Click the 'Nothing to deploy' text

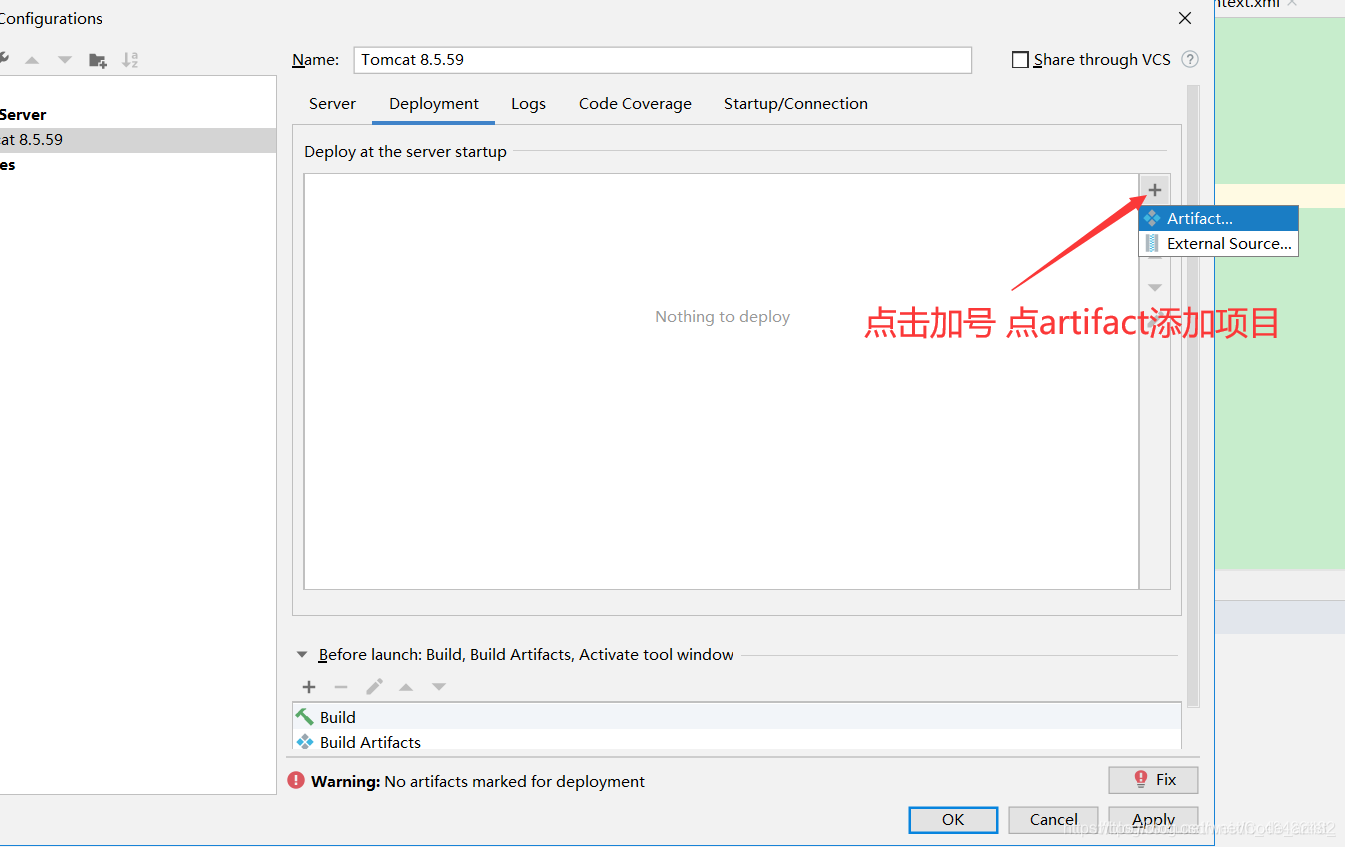coord(723,317)
